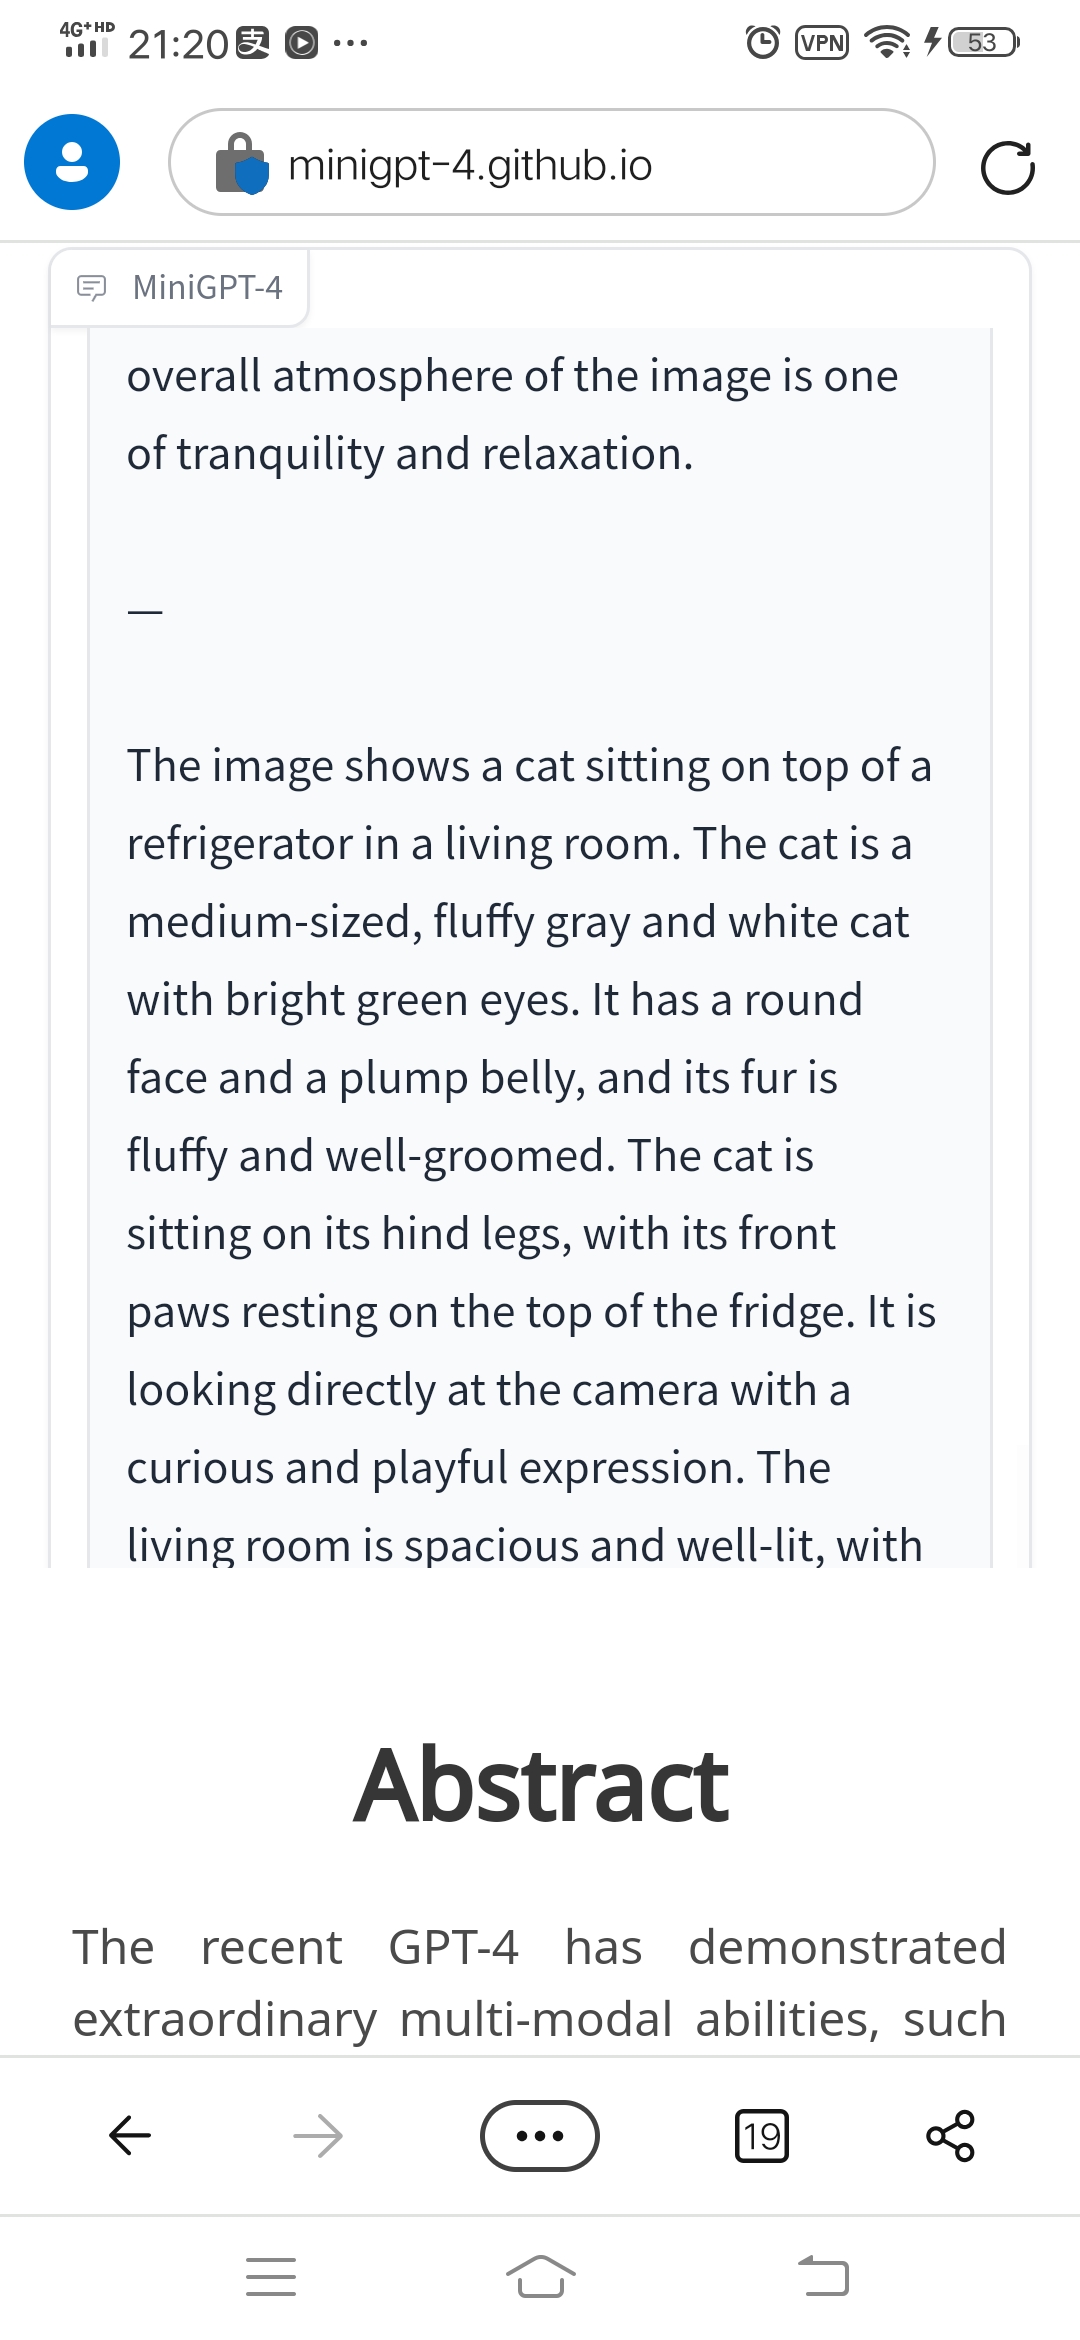Navigate back with the browser back arrow
Screen dimensions: 1080x2340
(128, 2136)
